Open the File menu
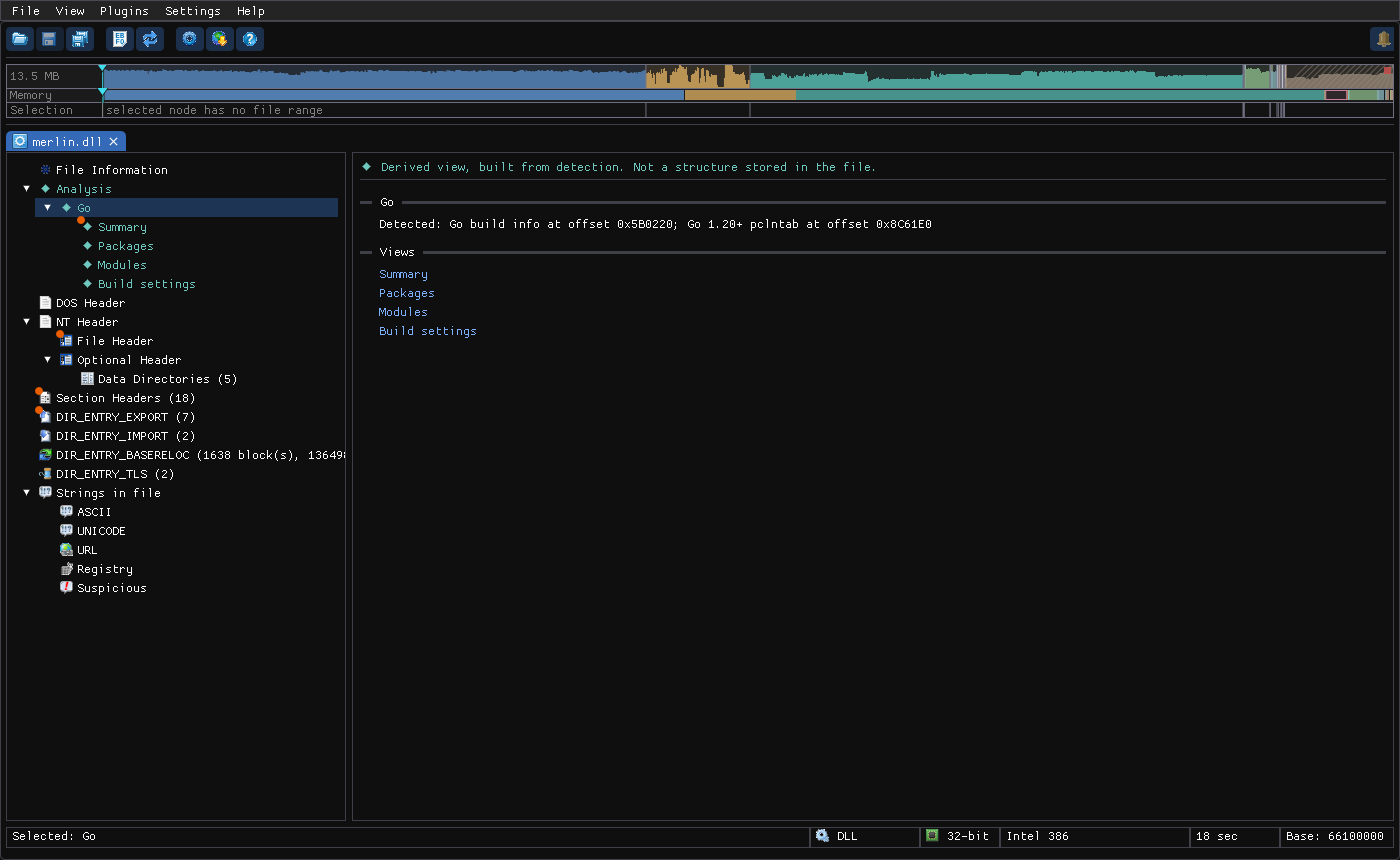The height and width of the screenshot is (860, 1400). (x=26, y=11)
